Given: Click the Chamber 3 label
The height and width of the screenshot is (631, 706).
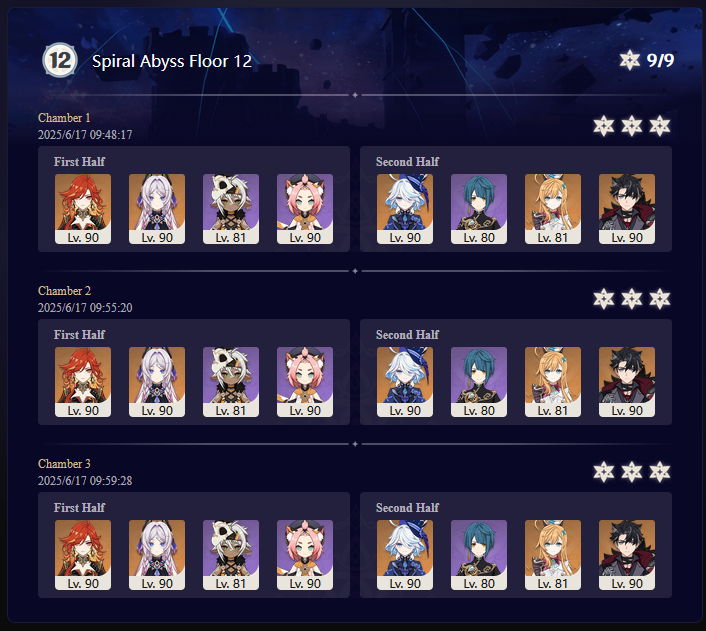Looking at the screenshot, I should pyautogui.click(x=64, y=463).
